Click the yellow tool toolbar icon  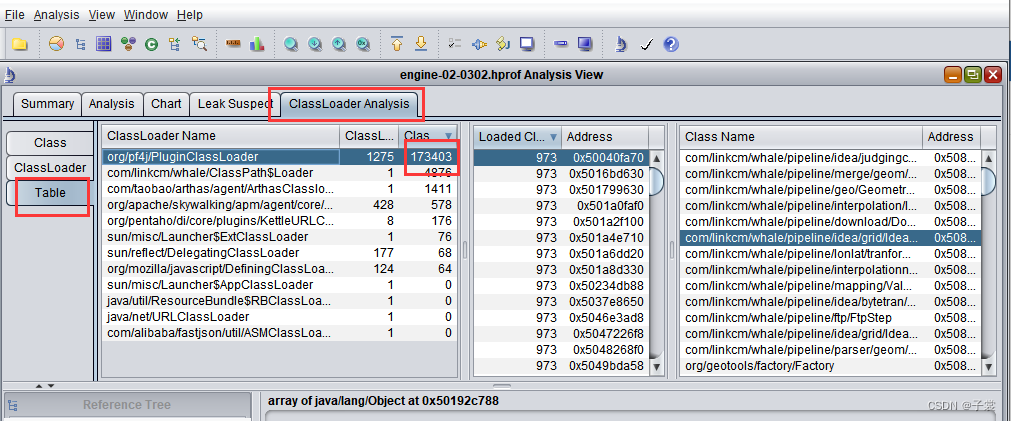(503, 44)
